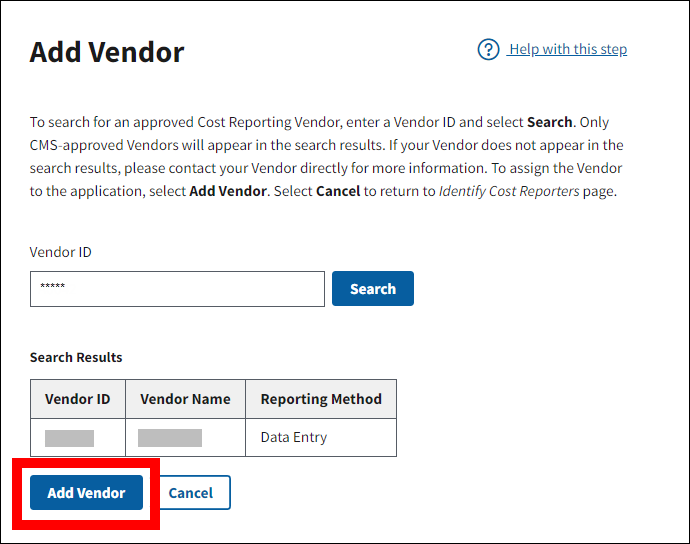Click the 'Vendor ID' label above field
690x544 pixels.
coord(62,253)
